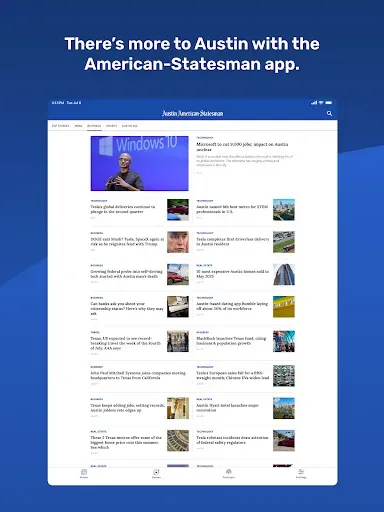Open record-breaking Fourth of July travel article
Image resolution: width=384 pixels, height=512 pixels.
pos(126,343)
